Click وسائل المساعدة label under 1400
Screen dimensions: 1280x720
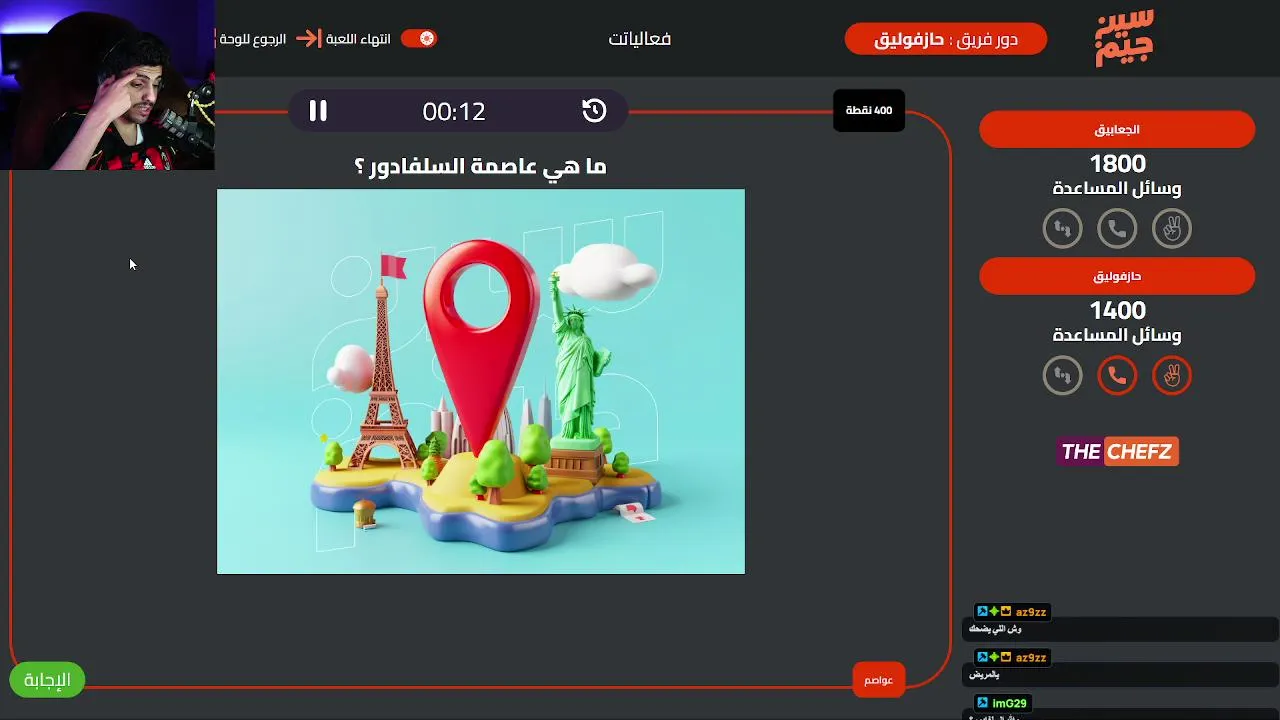click(1117, 335)
